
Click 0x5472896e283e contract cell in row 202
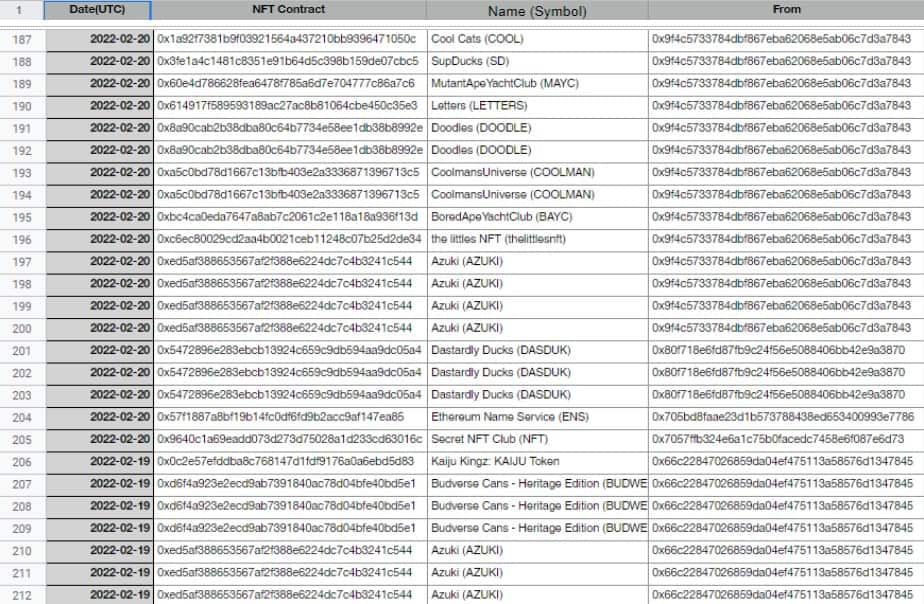pos(289,372)
